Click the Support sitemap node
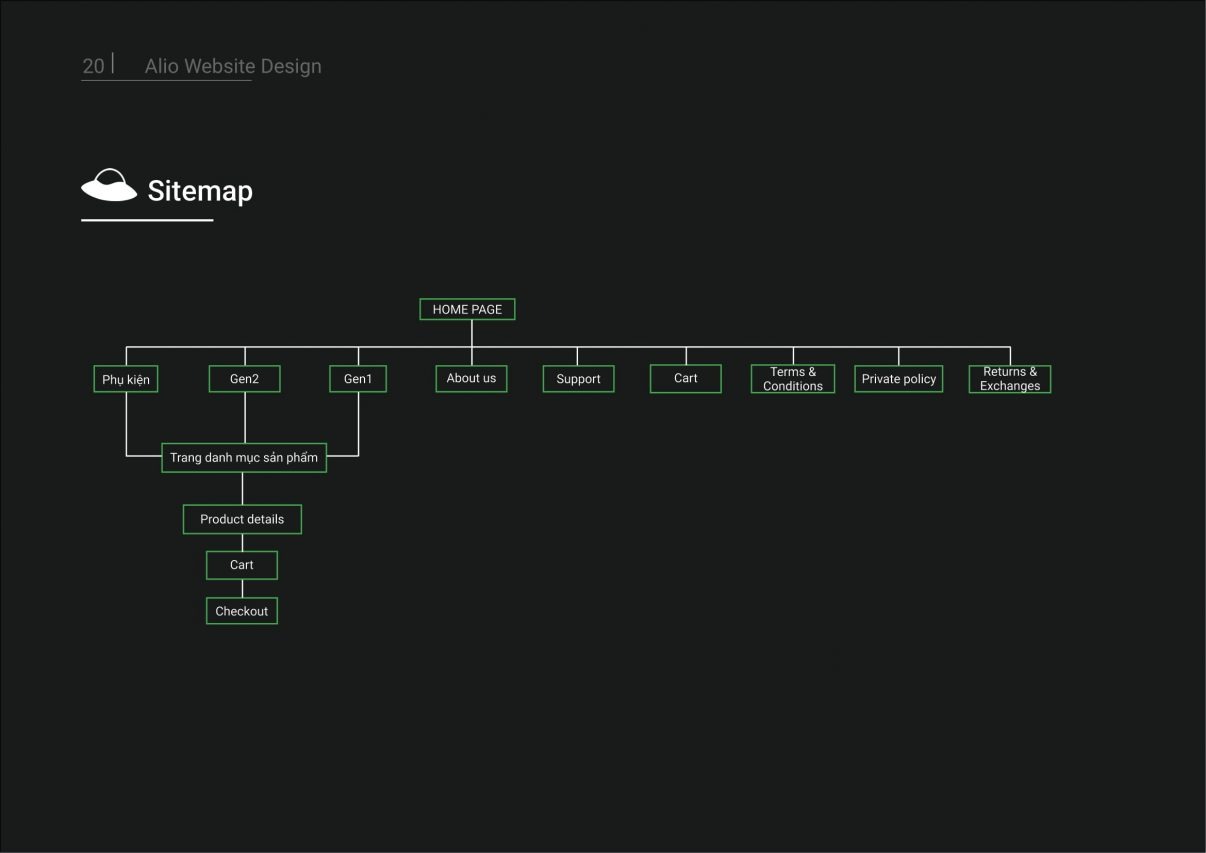 click(x=578, y=379)
